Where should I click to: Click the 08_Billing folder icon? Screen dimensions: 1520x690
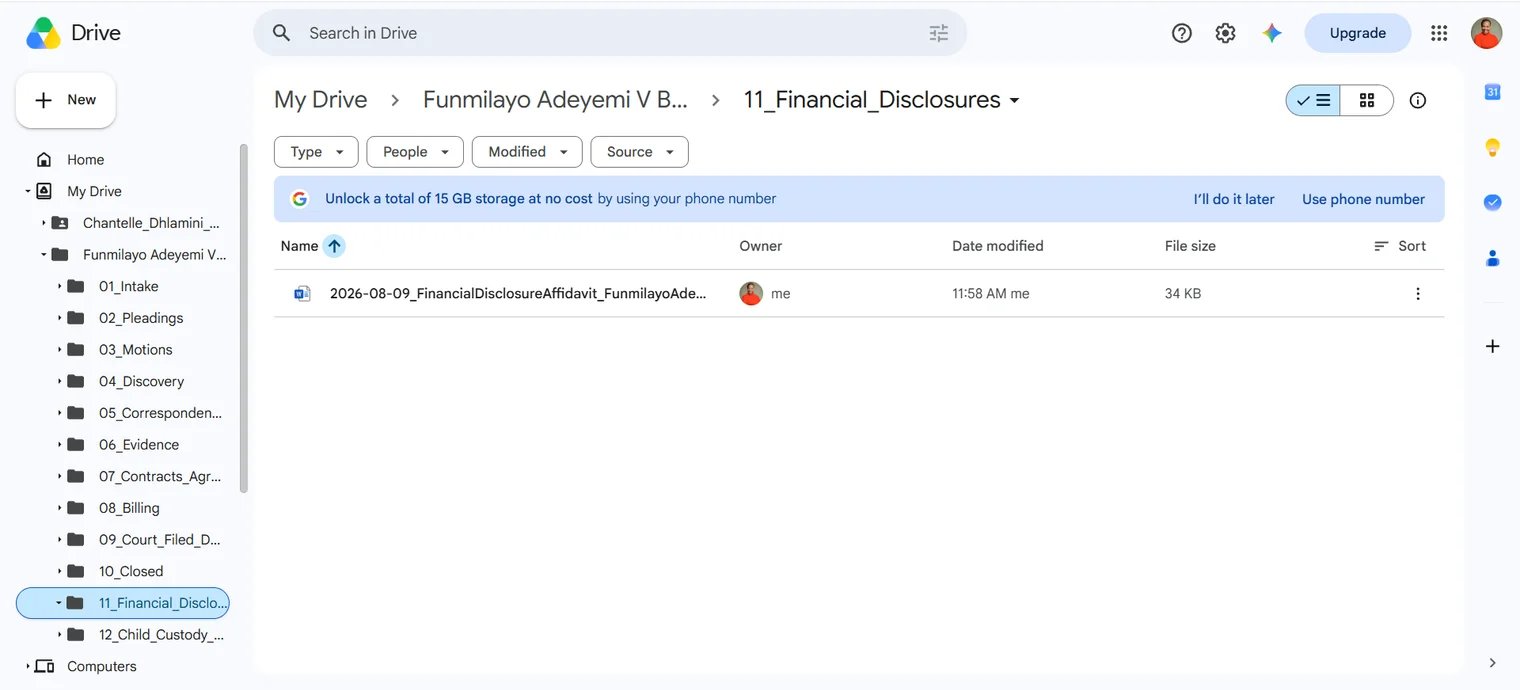tap(76, 508)
